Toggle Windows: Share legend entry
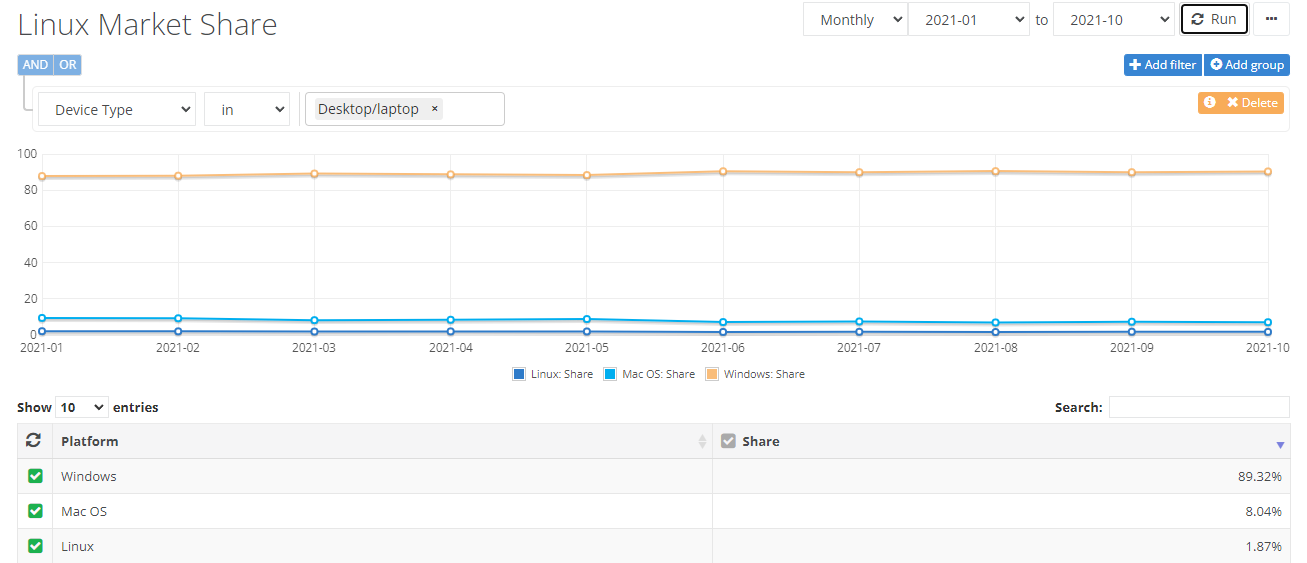The height and width of the screenshot is (563, 1307). (x=755, y=374)
